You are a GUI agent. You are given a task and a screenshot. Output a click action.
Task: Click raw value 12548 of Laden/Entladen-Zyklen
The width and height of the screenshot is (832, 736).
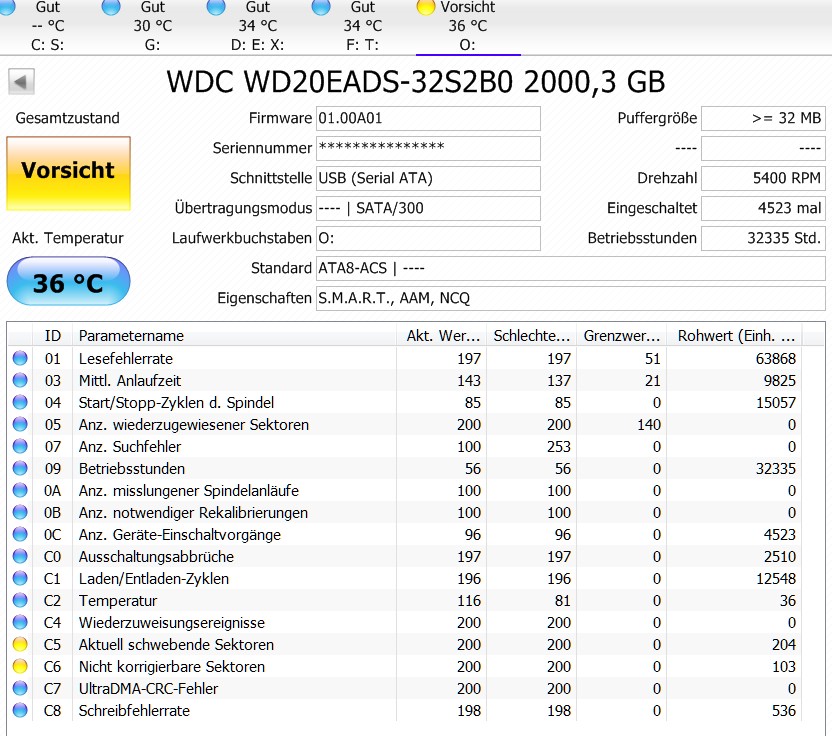click(775, 579)
